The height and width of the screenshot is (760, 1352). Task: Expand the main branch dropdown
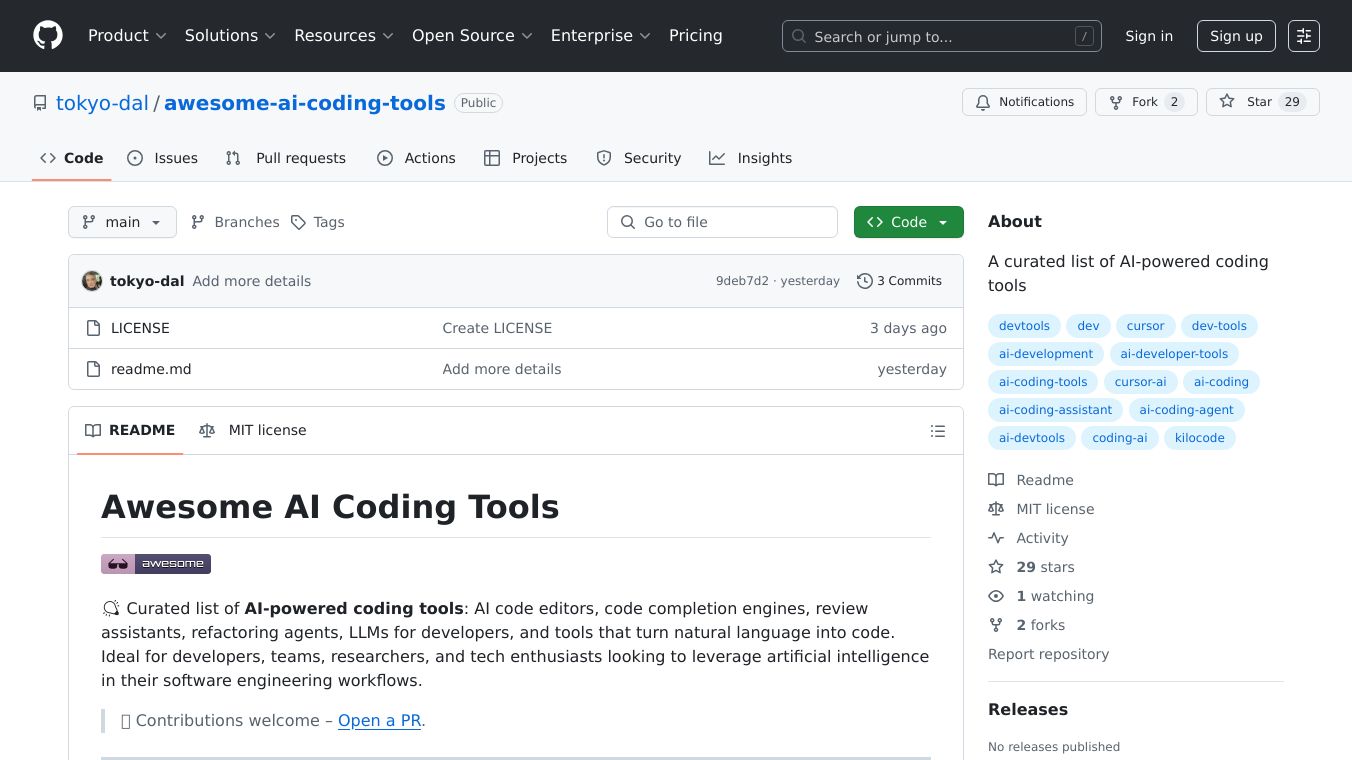coord(122,222)
